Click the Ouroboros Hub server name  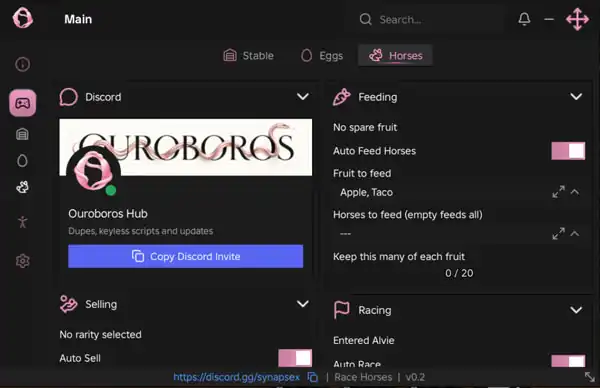click(x=108, y=214)
